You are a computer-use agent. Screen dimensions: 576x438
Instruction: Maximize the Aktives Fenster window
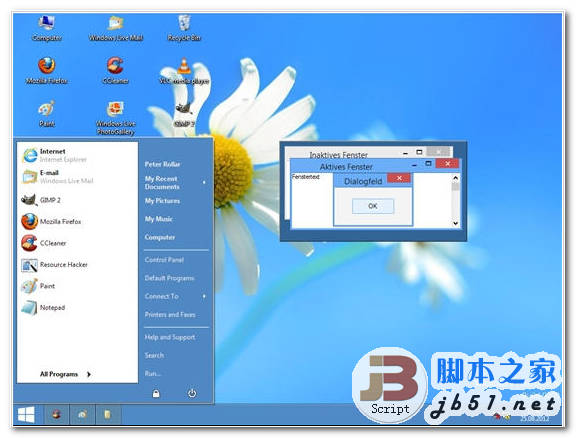coord(428,164)
